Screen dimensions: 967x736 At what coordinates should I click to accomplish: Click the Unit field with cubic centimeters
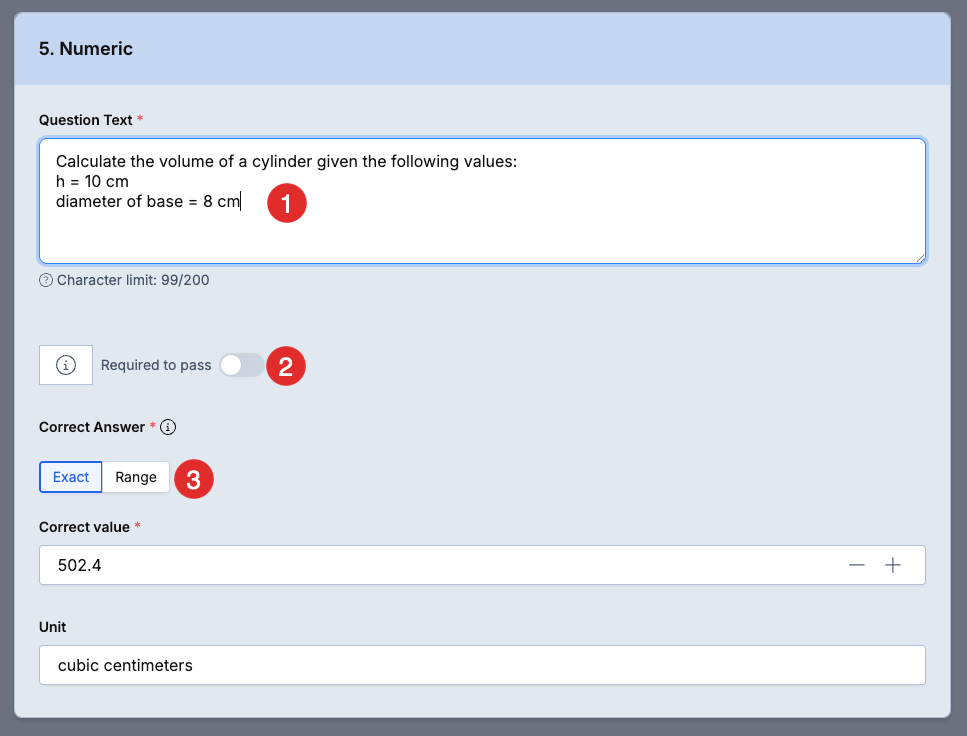pyautogui.click(x=482, y=665)
